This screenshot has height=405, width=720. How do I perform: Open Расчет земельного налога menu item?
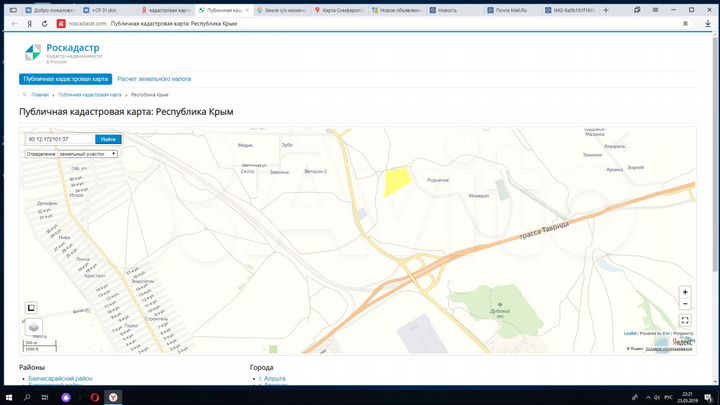pyautogui.click(x=154, y=78)
